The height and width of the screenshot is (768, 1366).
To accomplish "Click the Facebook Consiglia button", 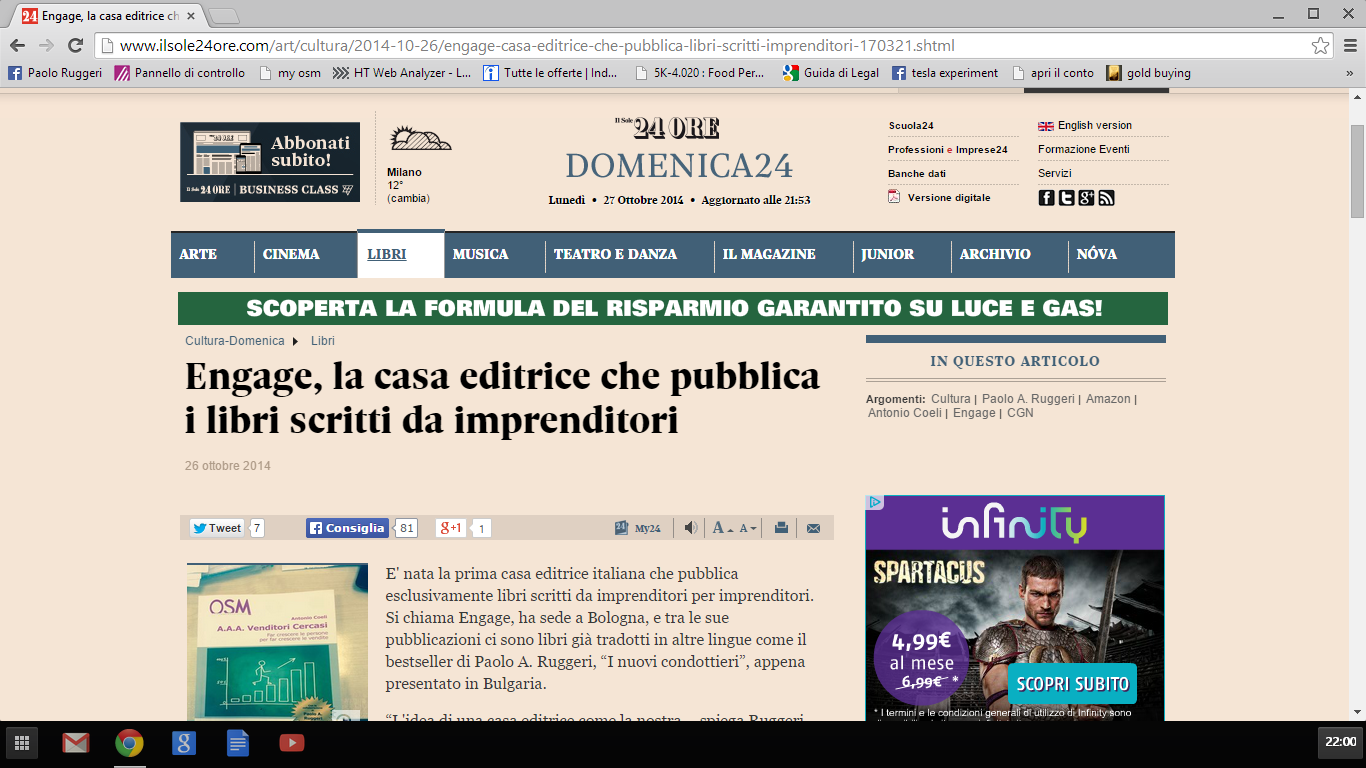I will 347,528.
